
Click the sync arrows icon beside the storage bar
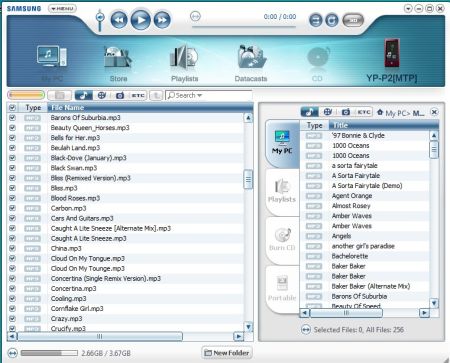tap(12, 353)
